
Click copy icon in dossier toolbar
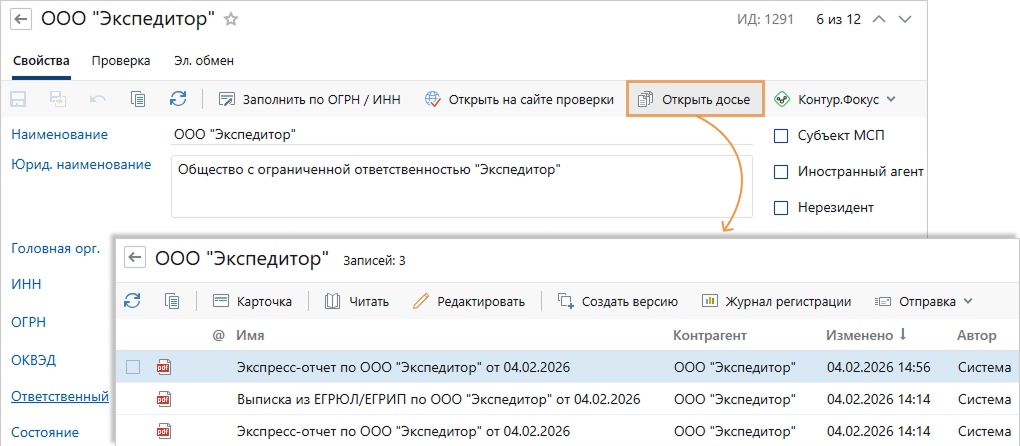pyautogui.click(x=171, y=301)
